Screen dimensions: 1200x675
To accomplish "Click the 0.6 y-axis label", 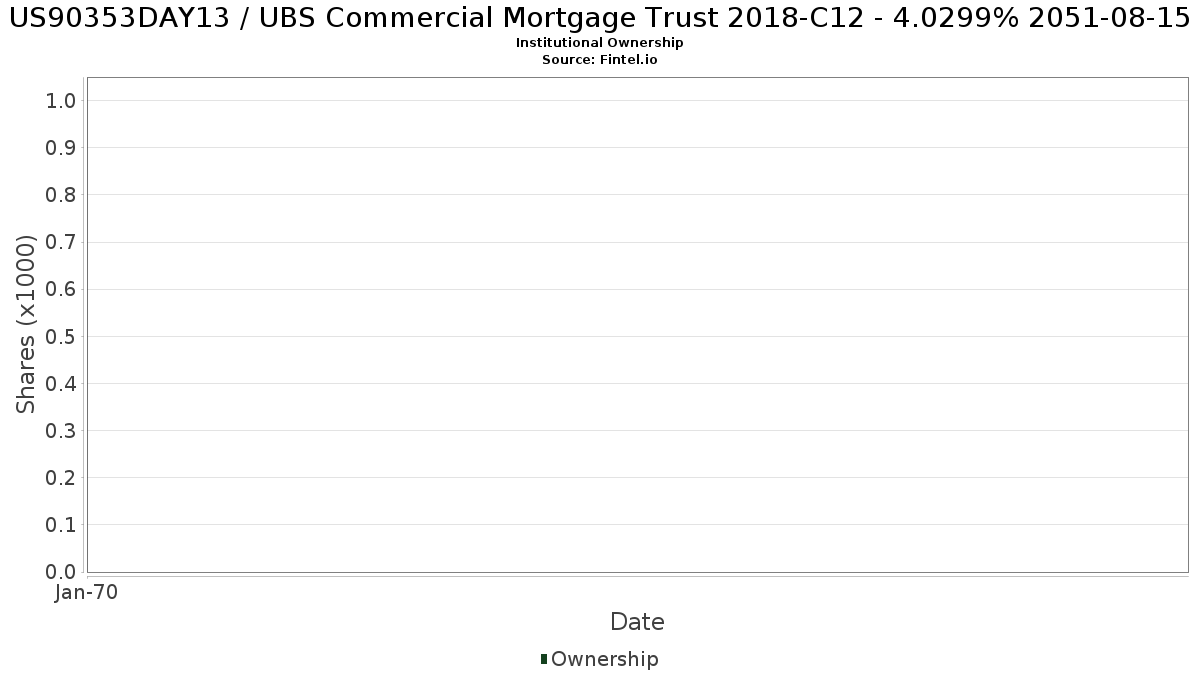I will (x=61, y=289).
